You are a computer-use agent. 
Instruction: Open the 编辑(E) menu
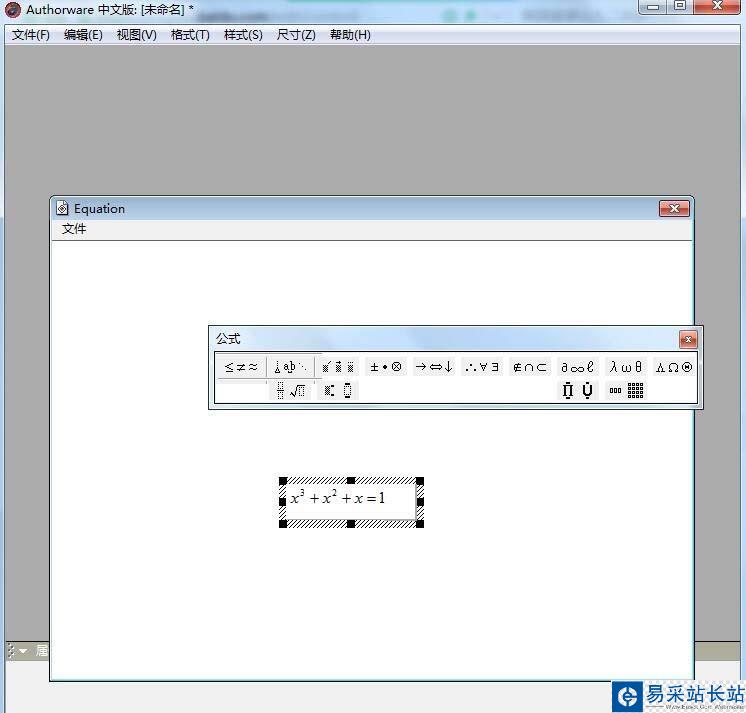point(83,35)
